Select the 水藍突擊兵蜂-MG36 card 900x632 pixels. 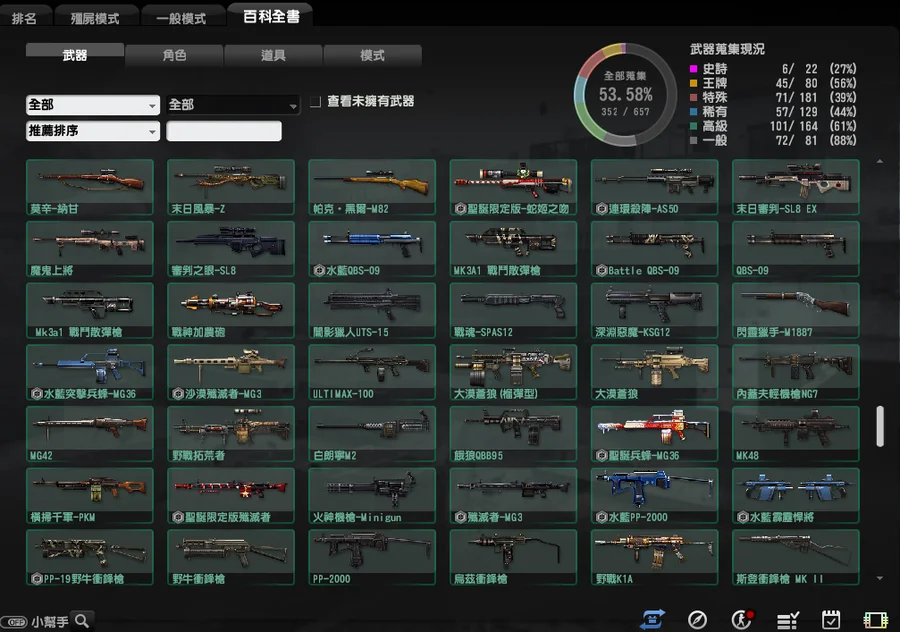point(90,373)
